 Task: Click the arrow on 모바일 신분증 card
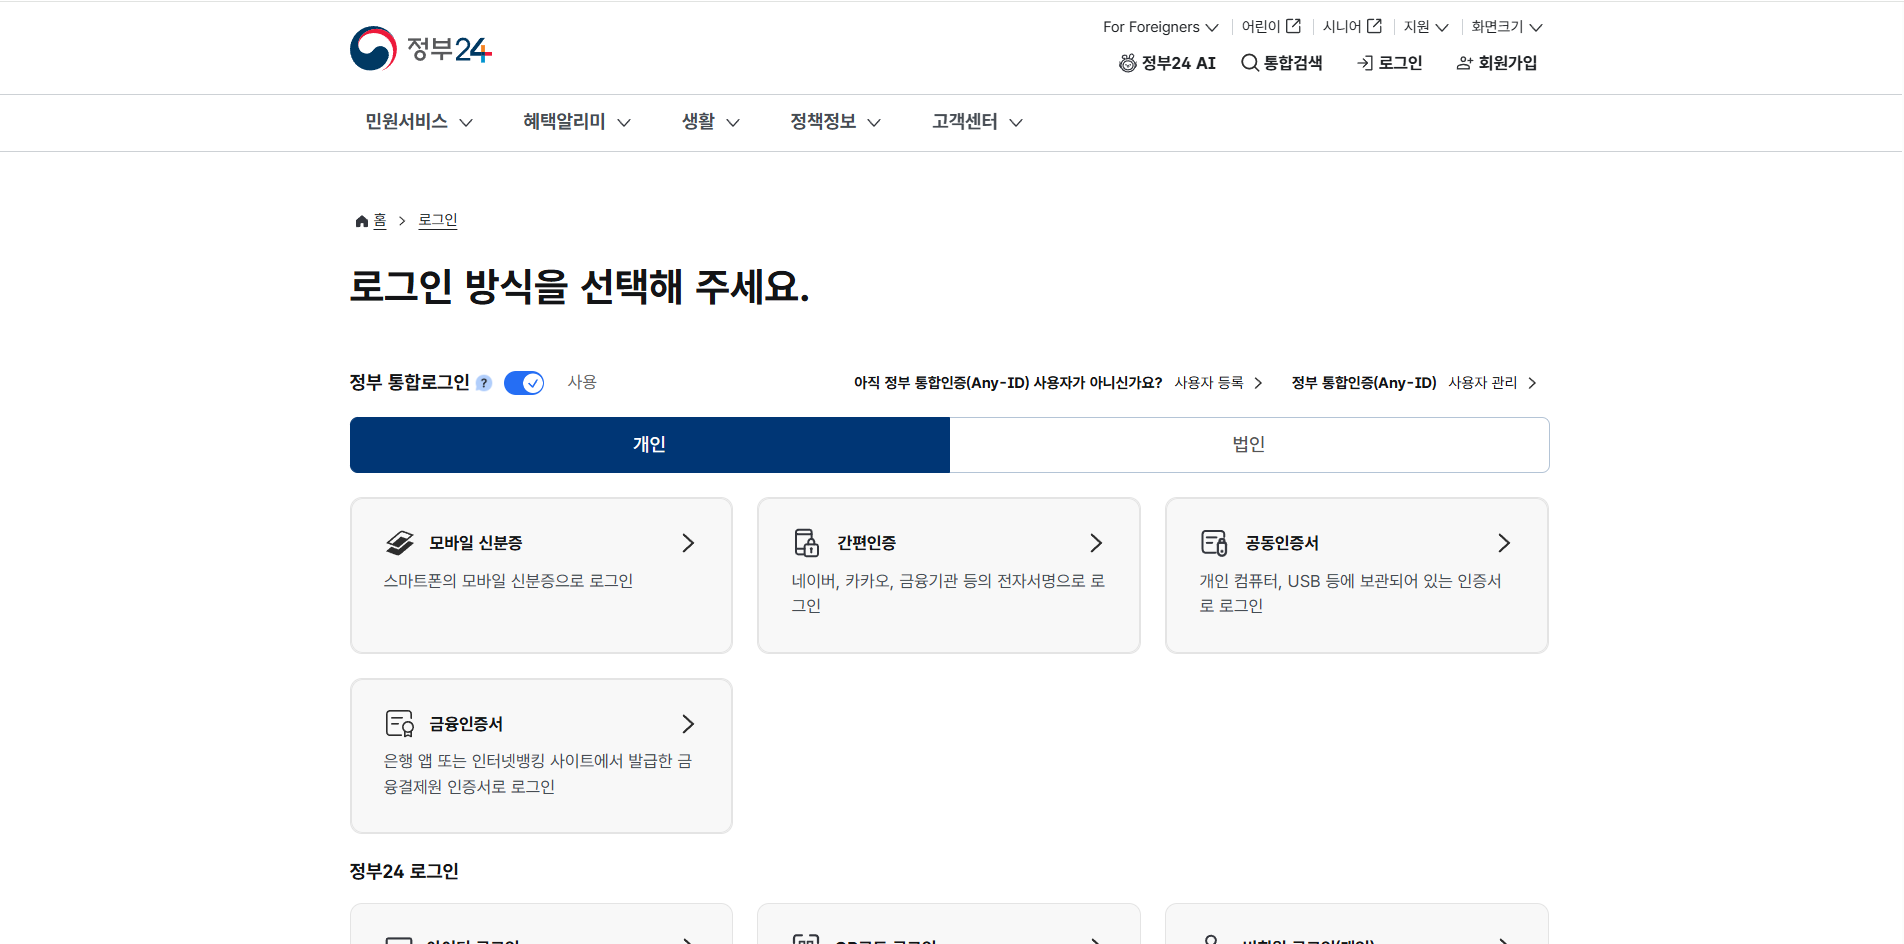(x=688, y=543)
